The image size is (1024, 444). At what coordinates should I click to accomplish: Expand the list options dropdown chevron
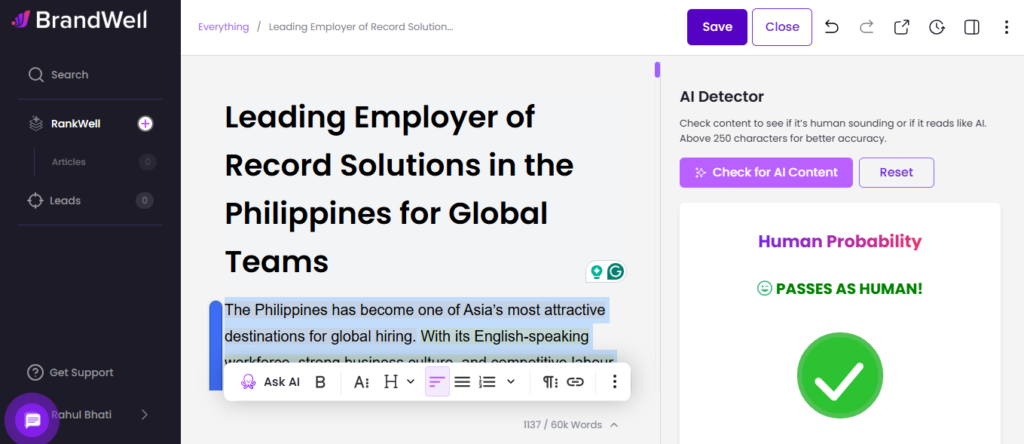click(x=511, y=381)
